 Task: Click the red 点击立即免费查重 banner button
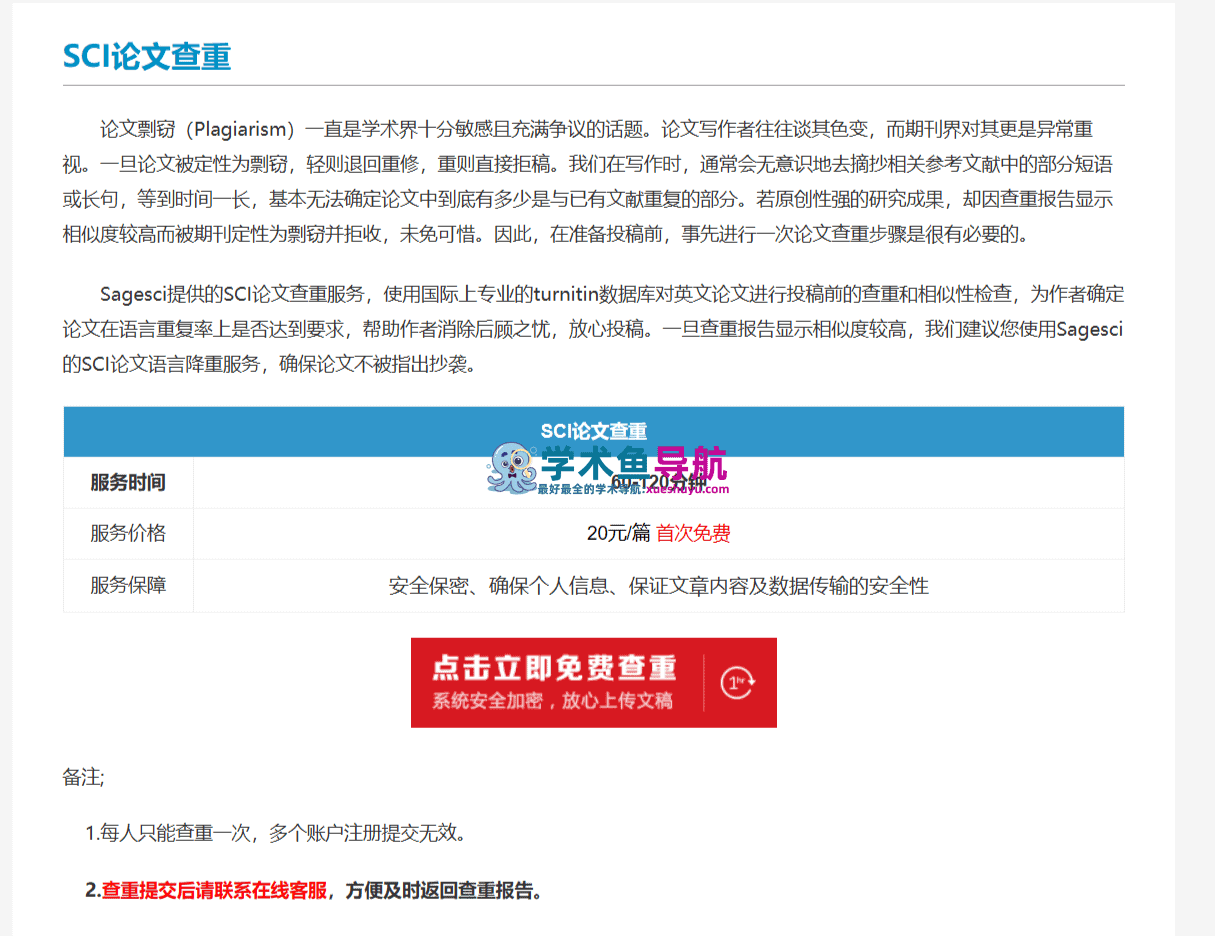593,682
